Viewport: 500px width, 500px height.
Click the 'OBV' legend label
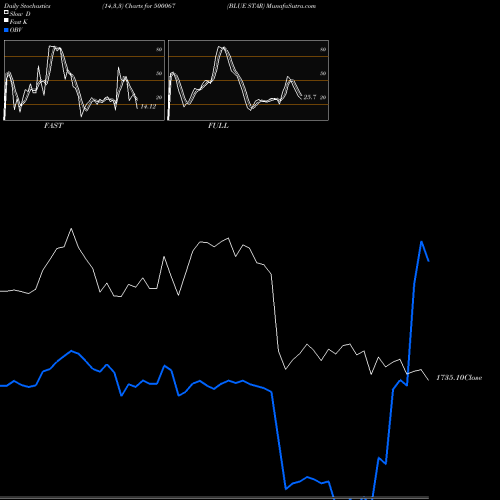click(16, 30)
